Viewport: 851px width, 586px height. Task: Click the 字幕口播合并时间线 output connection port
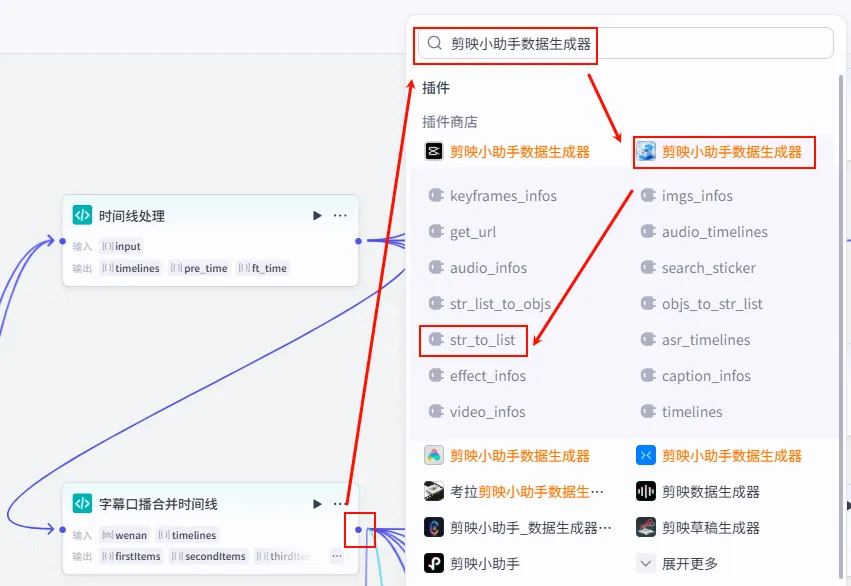point(358,529)
